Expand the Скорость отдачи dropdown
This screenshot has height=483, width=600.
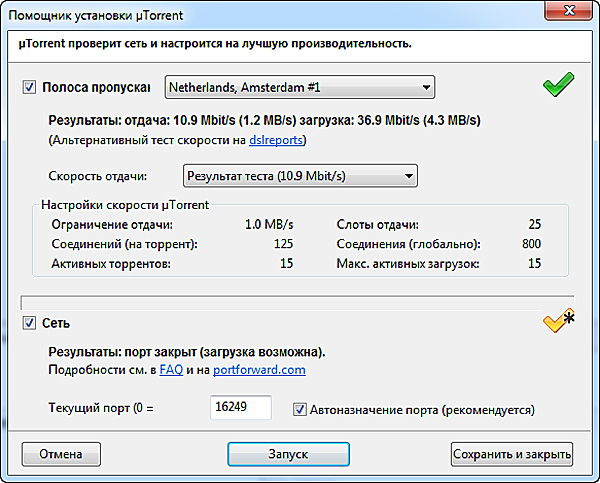300,177
